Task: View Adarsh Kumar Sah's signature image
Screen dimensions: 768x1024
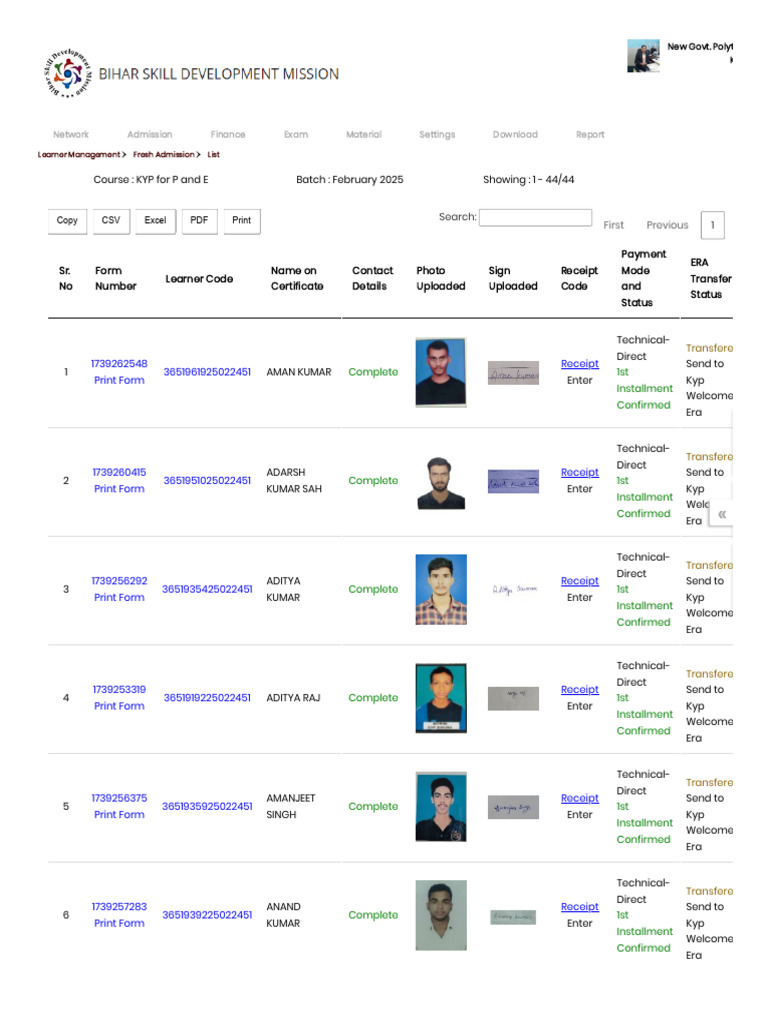Action: coord(513,481)
